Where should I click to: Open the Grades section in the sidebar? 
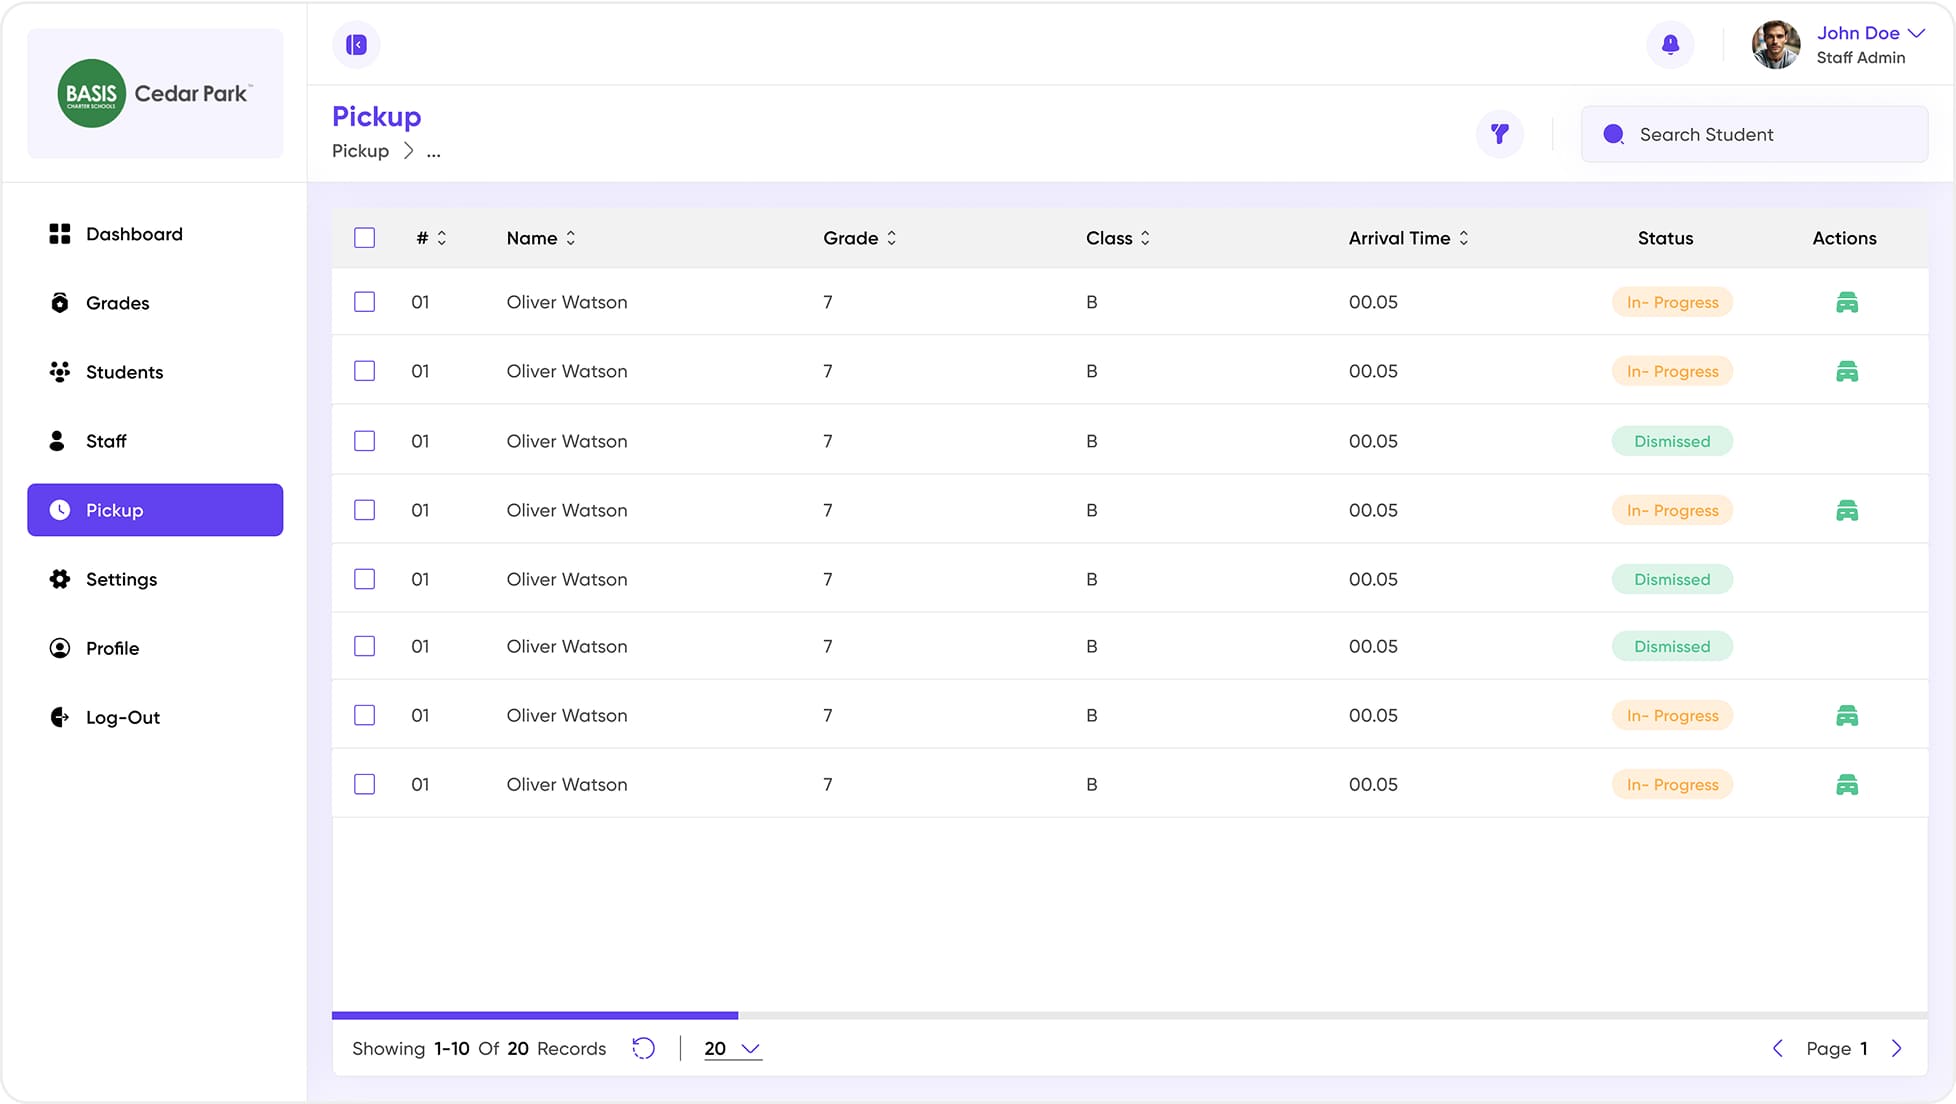(117, 303)
